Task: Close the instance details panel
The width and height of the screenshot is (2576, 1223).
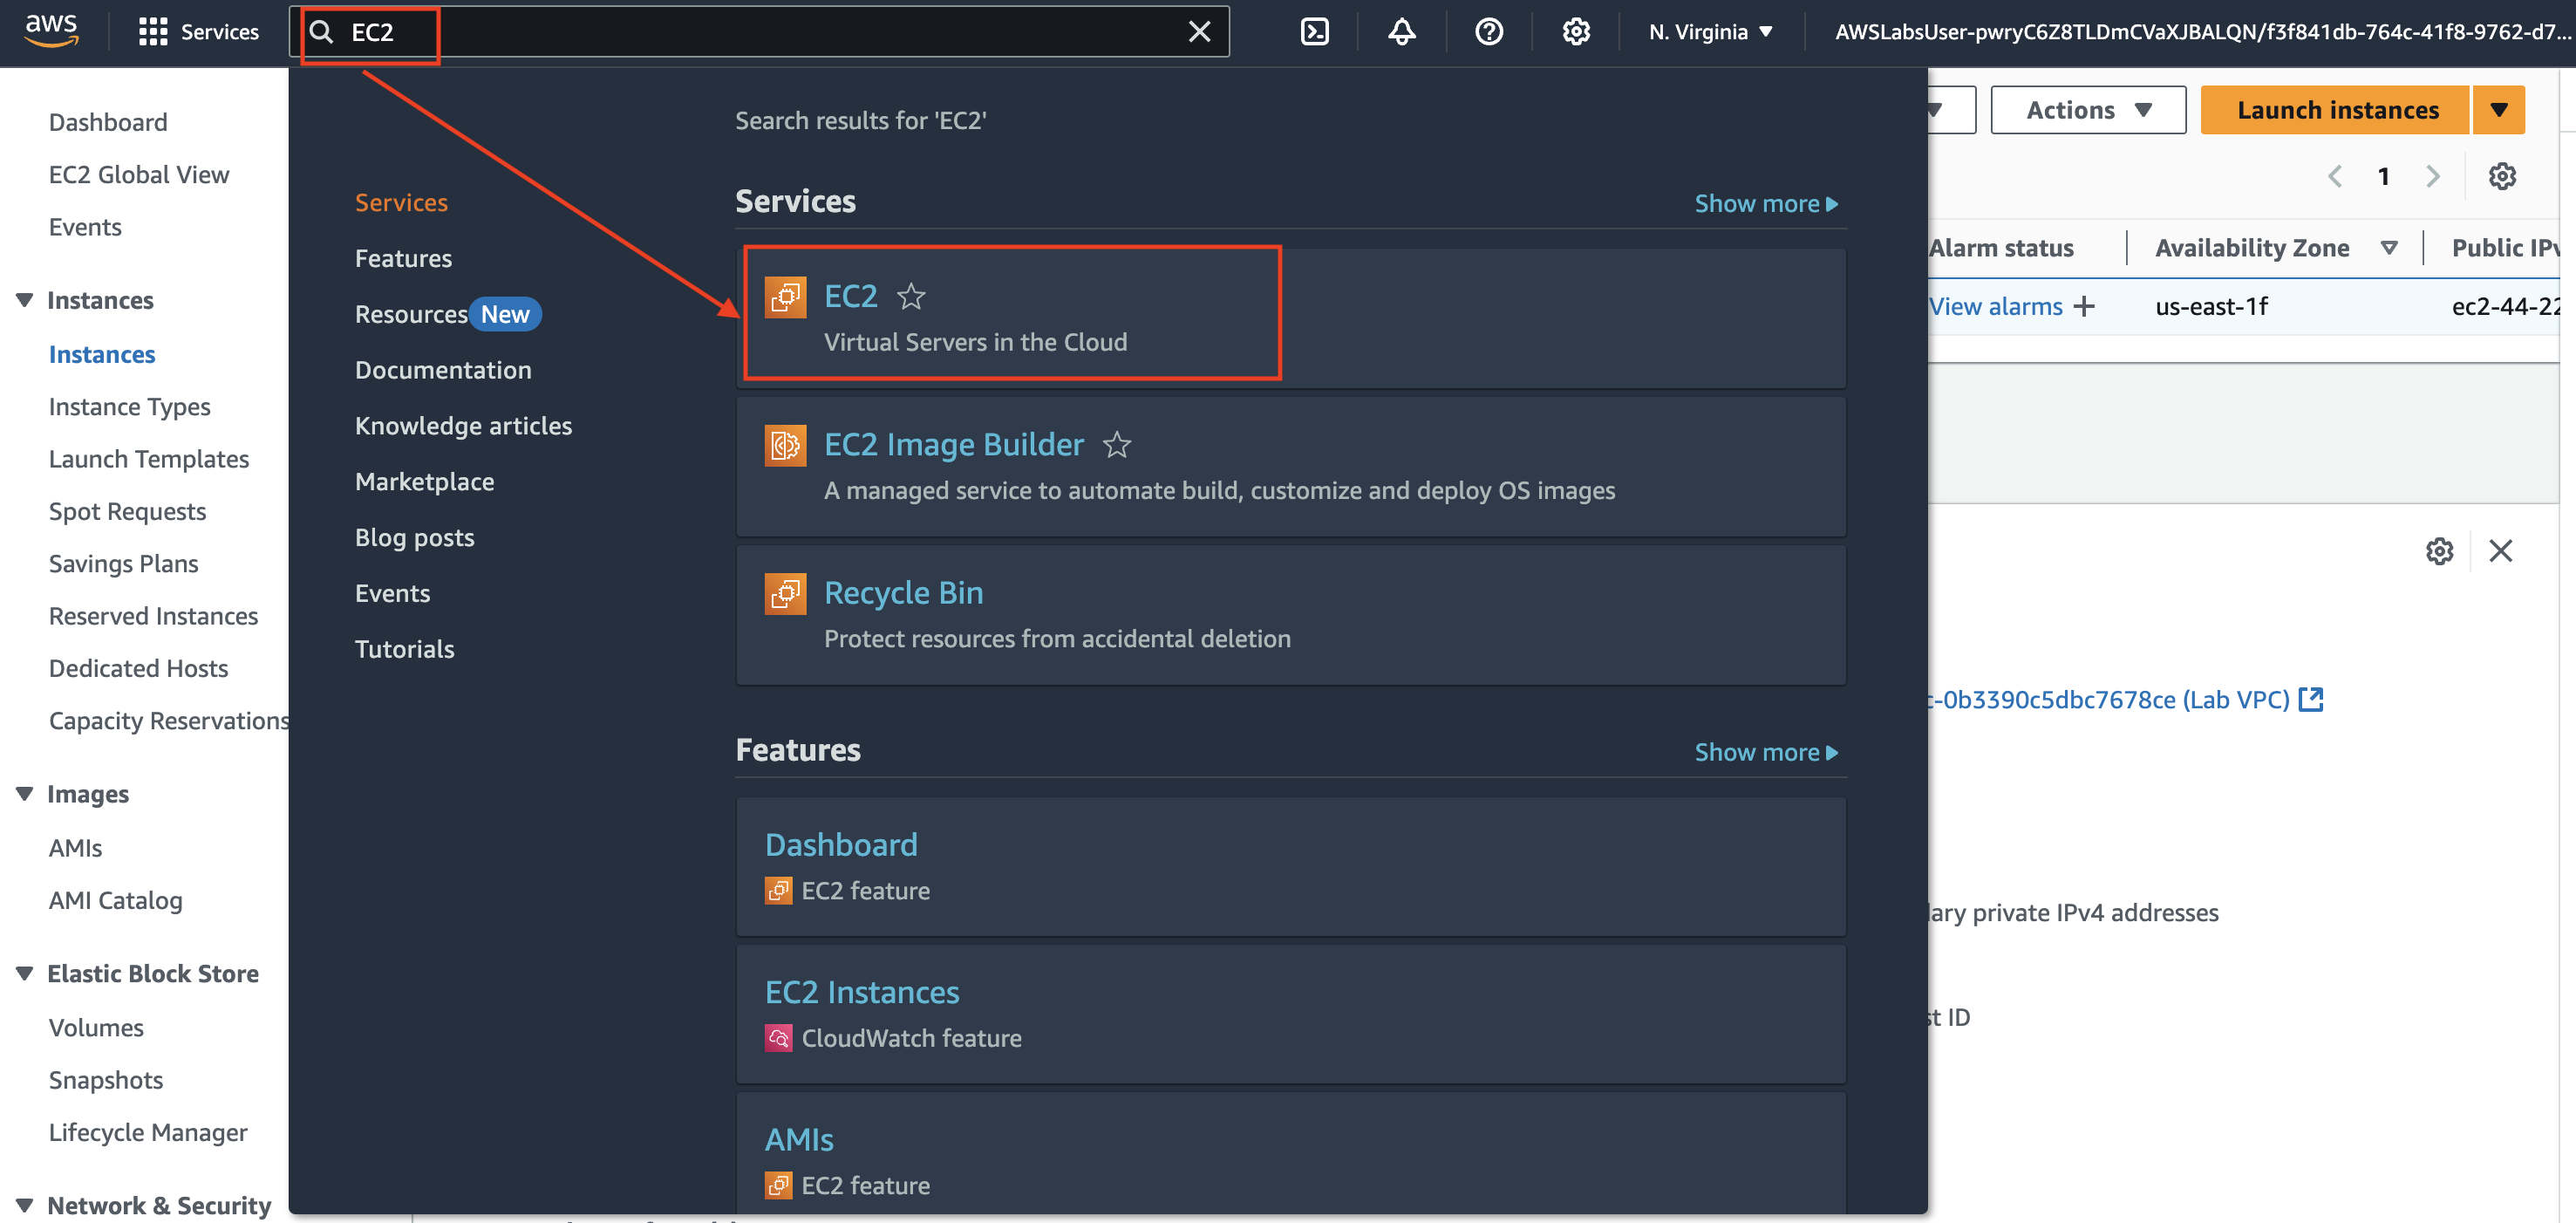Action: 2500,550
